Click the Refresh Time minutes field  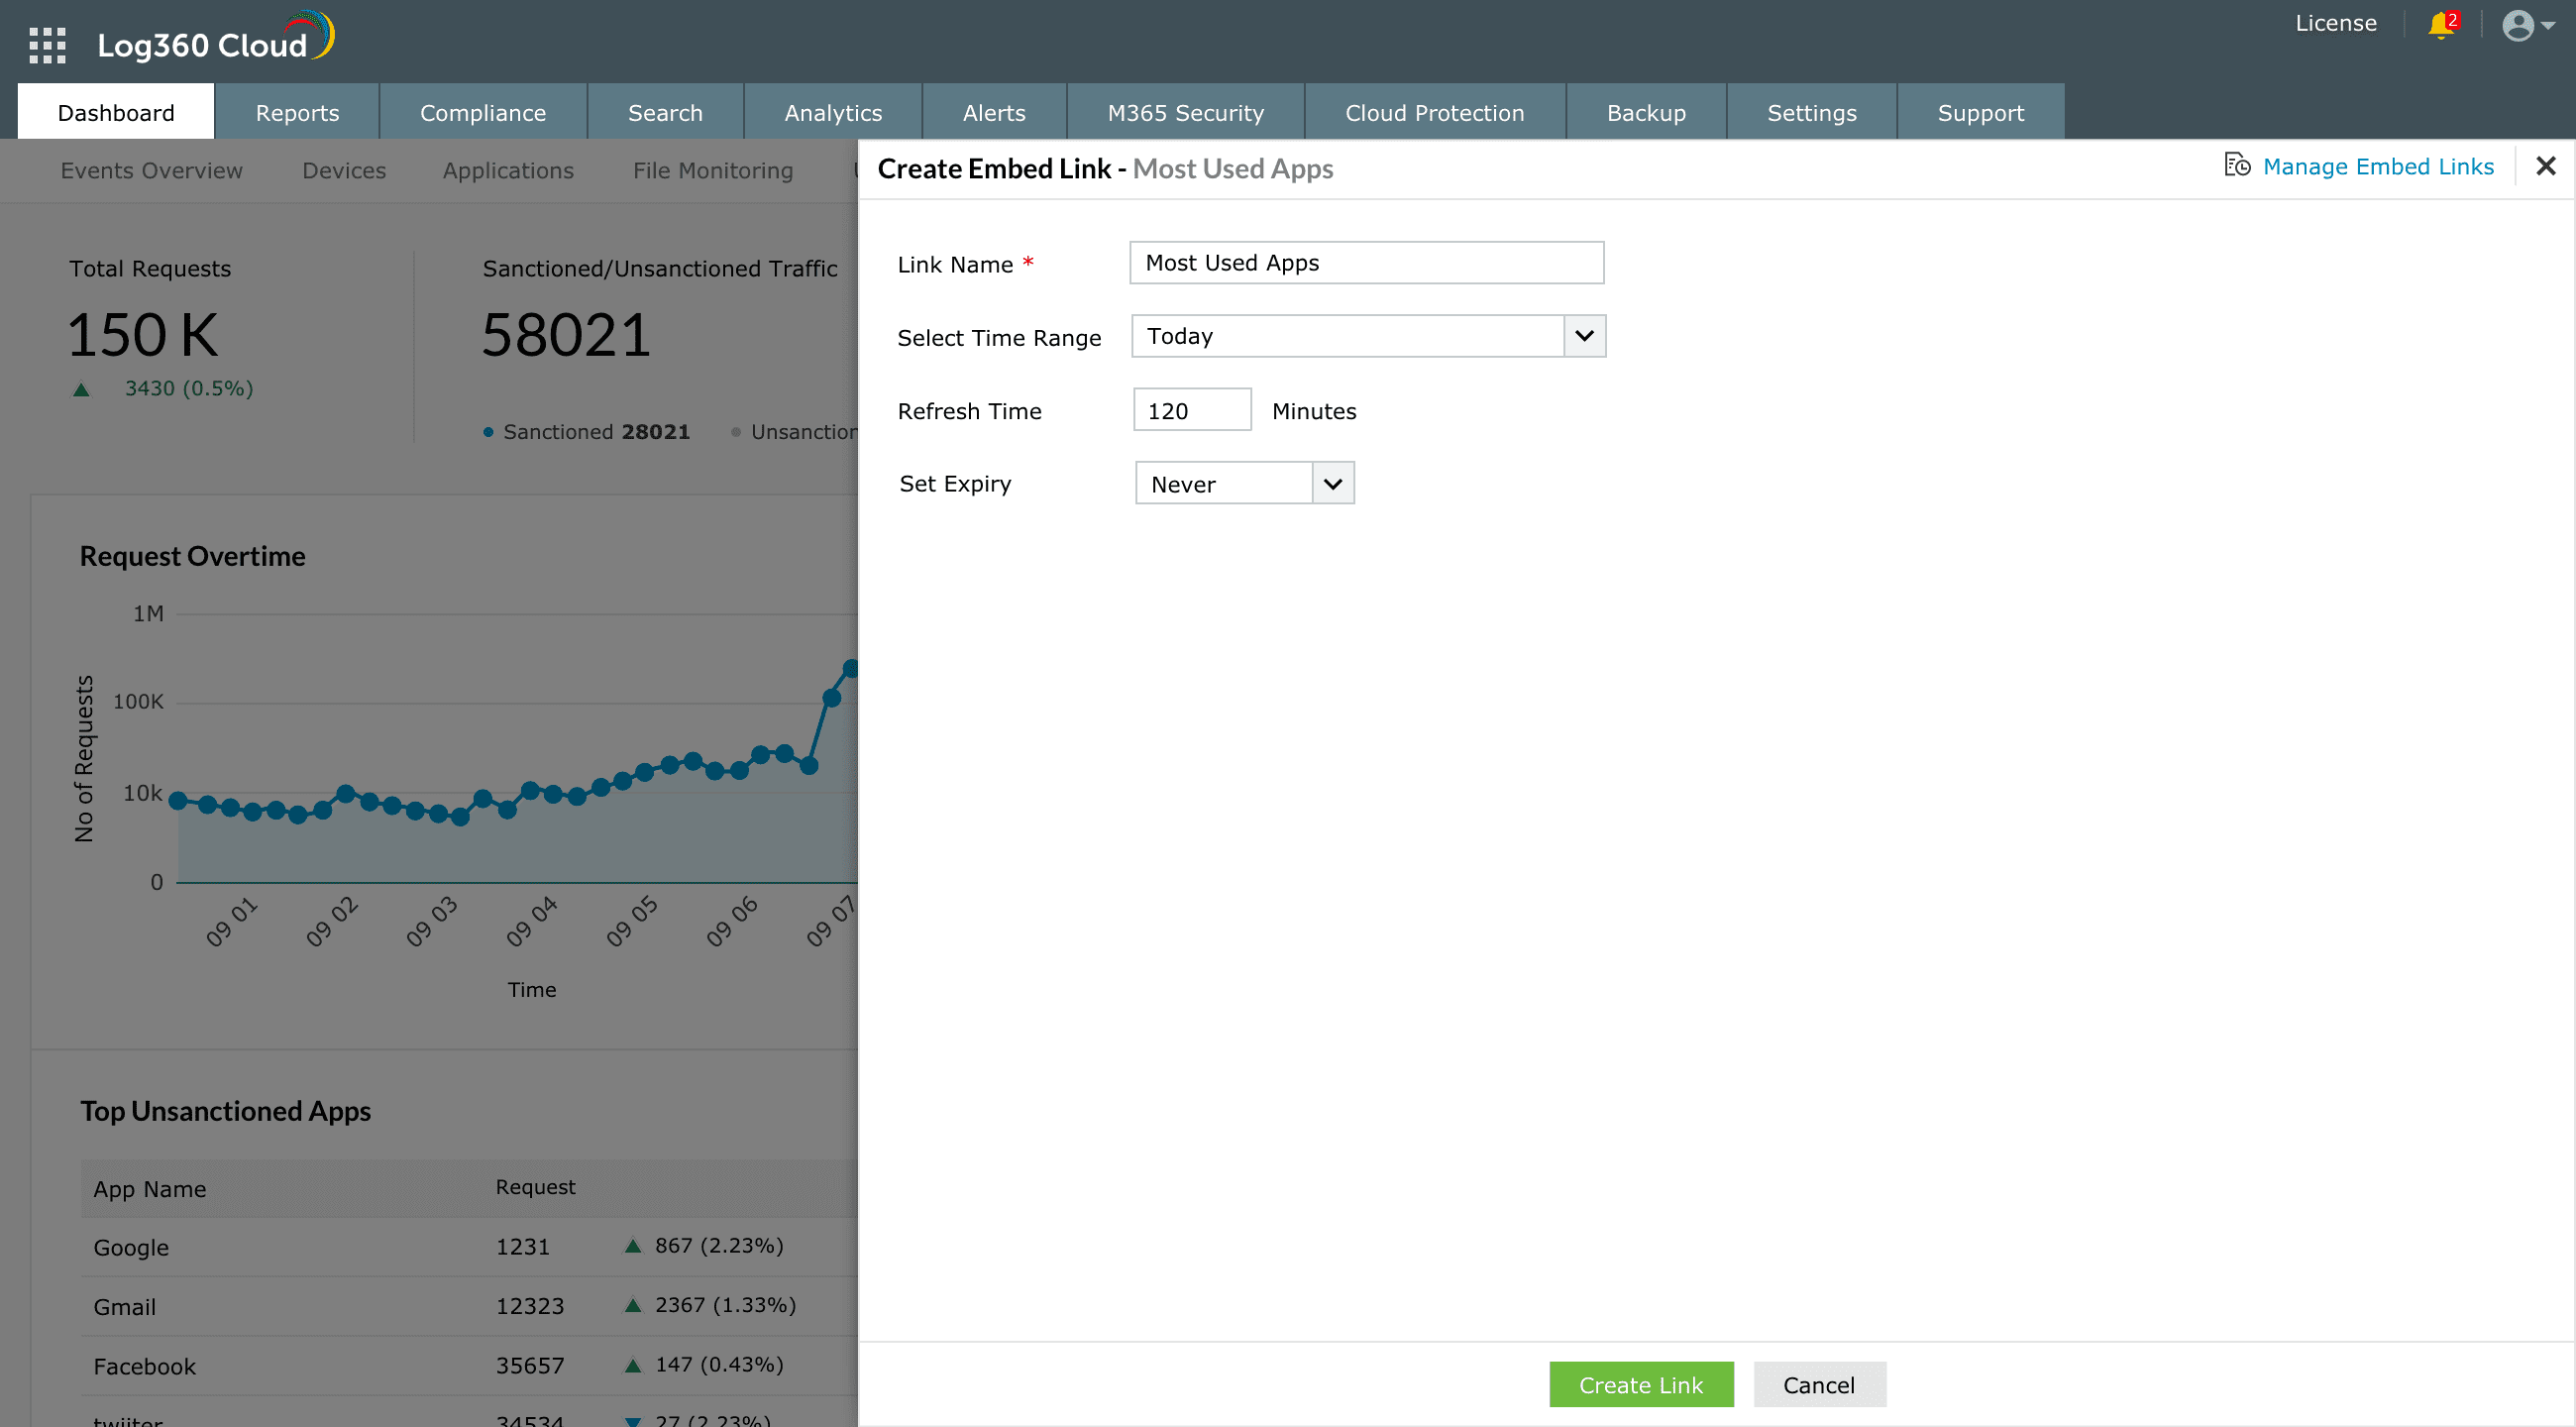(1191, 410)
